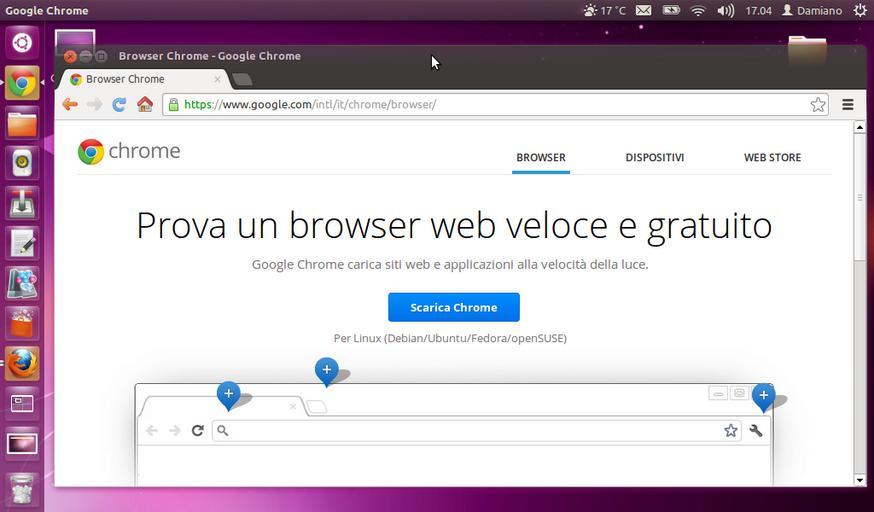Click the plus marker above the illustrated window

tap(327, 370)
